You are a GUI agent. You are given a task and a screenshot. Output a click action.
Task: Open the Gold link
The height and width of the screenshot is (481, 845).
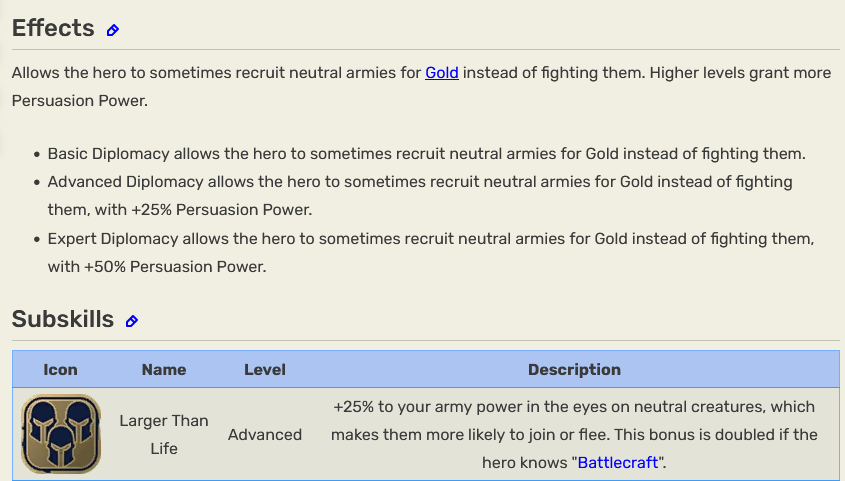[x=442, y=73]
